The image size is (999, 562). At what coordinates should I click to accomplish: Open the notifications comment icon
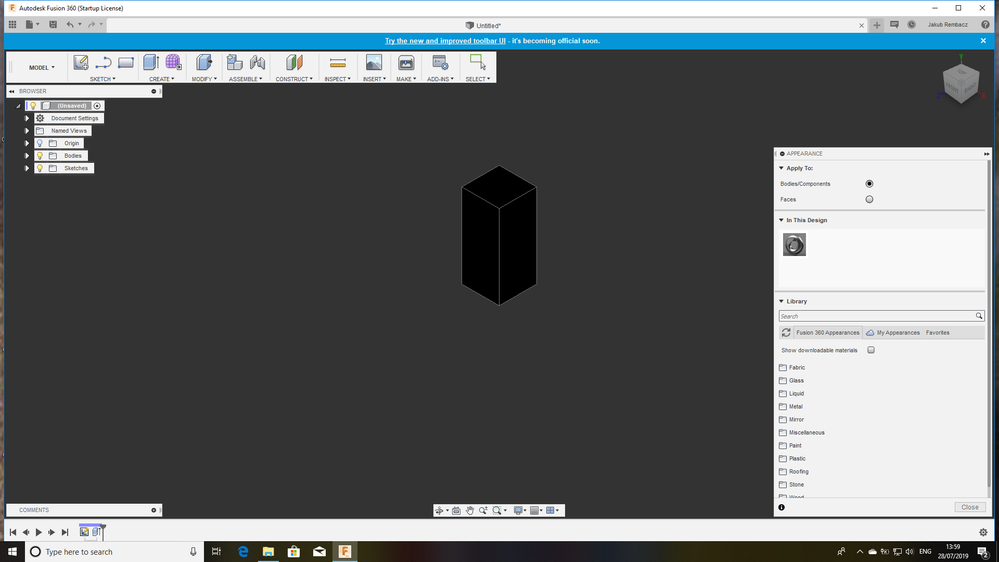pos(894,25)
